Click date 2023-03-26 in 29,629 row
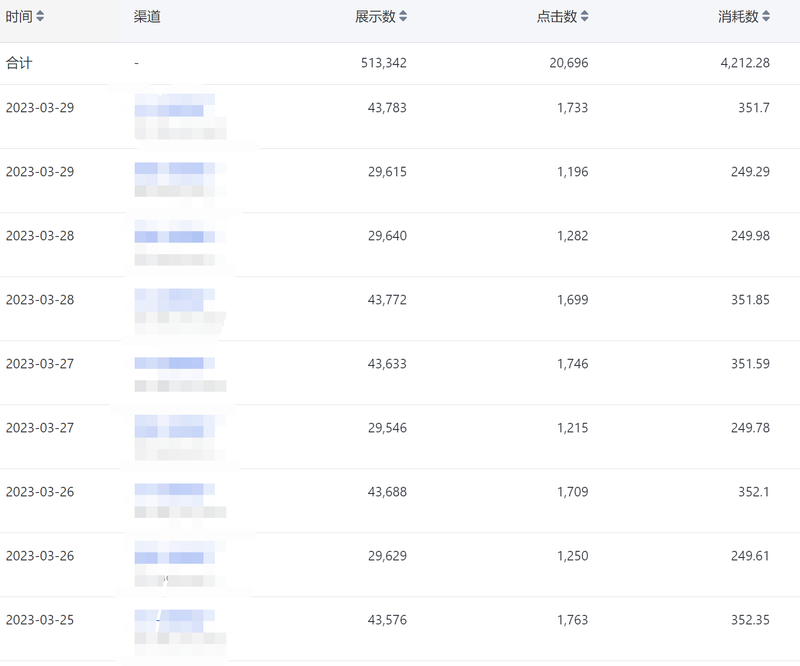 click(x=40, y=556)
